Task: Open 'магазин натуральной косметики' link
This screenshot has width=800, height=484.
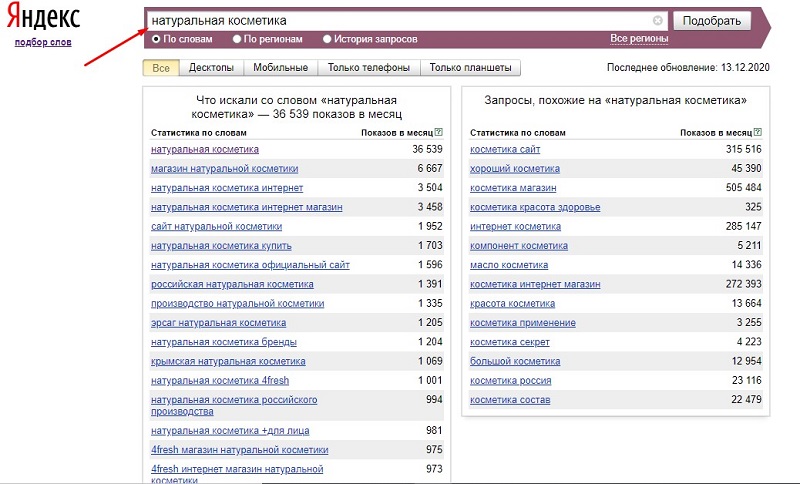Action: pyautogui.click(x=224, y=169)
